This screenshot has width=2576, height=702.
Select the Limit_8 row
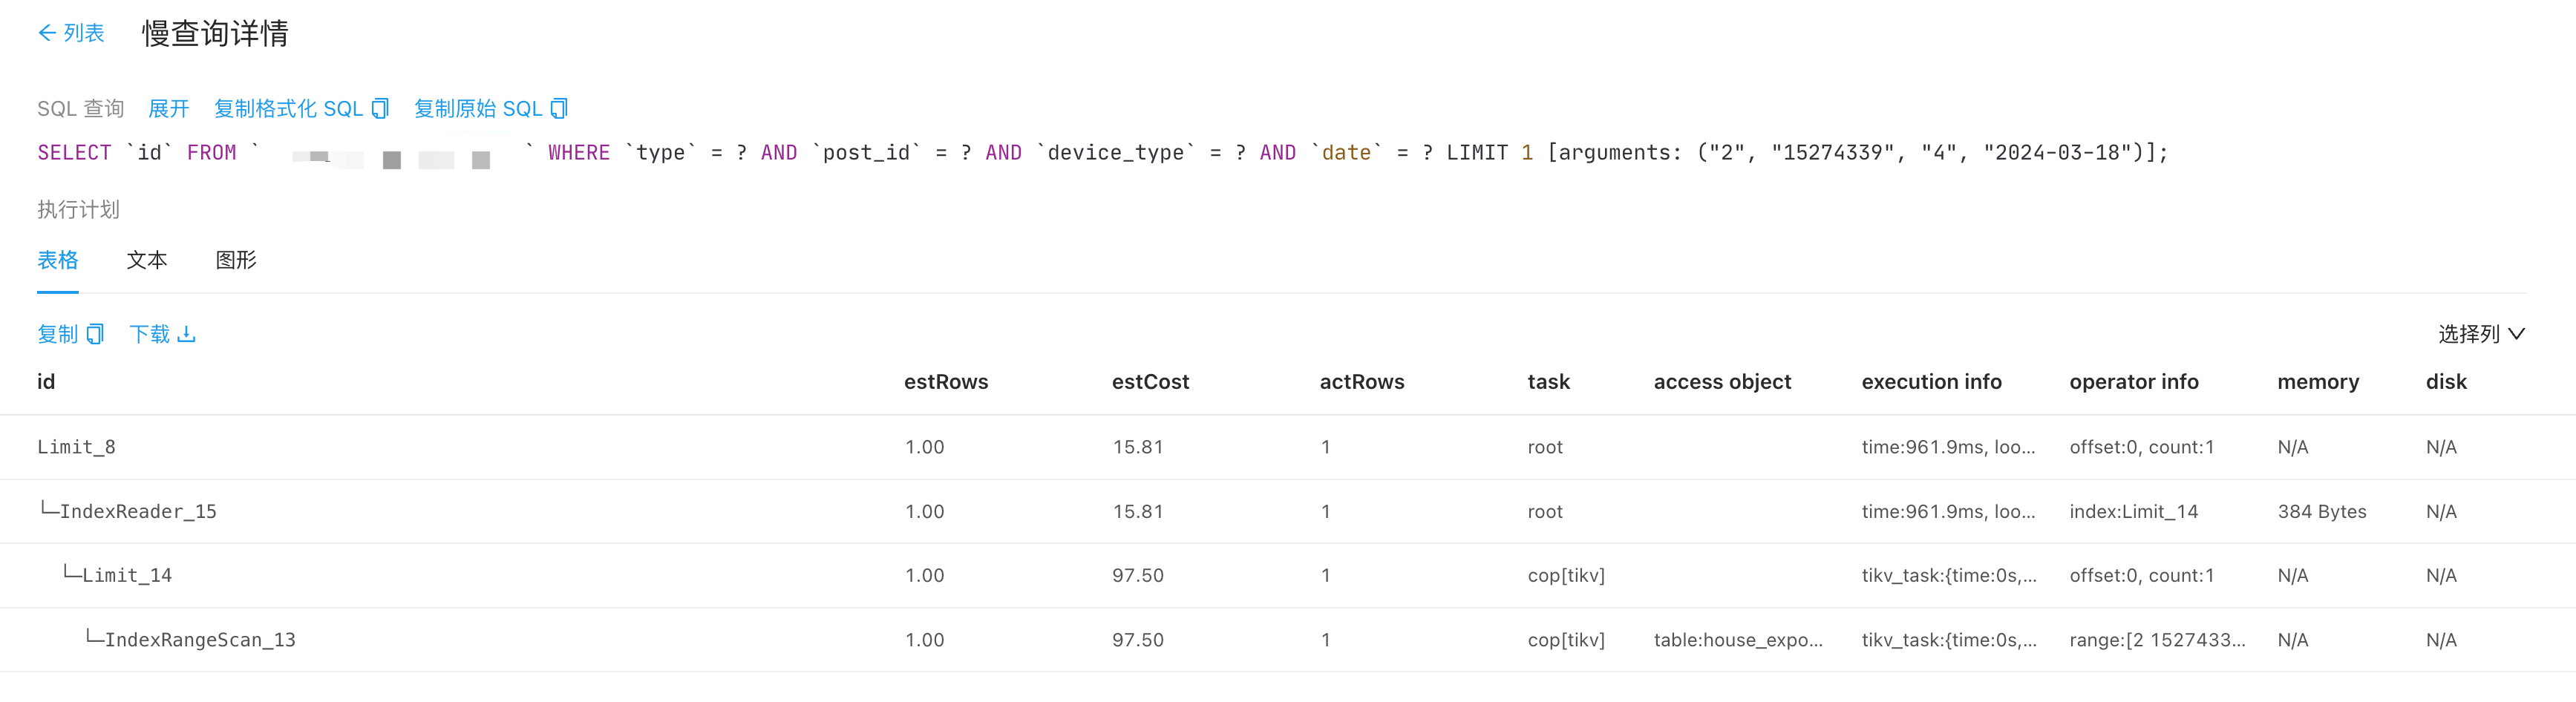[x=76, y=447]
